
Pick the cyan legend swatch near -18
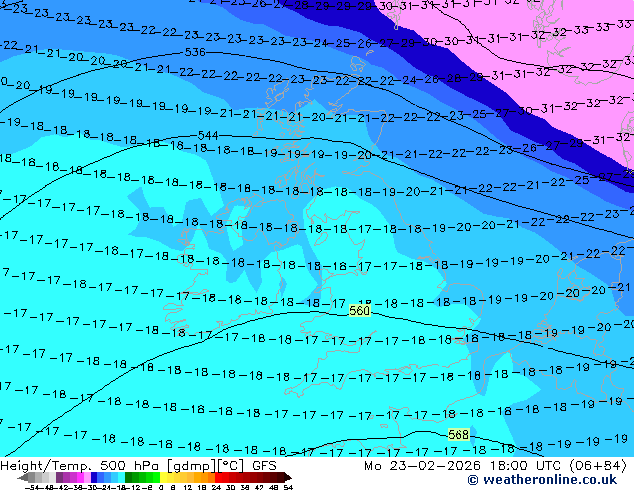click(x=121, y=477)
